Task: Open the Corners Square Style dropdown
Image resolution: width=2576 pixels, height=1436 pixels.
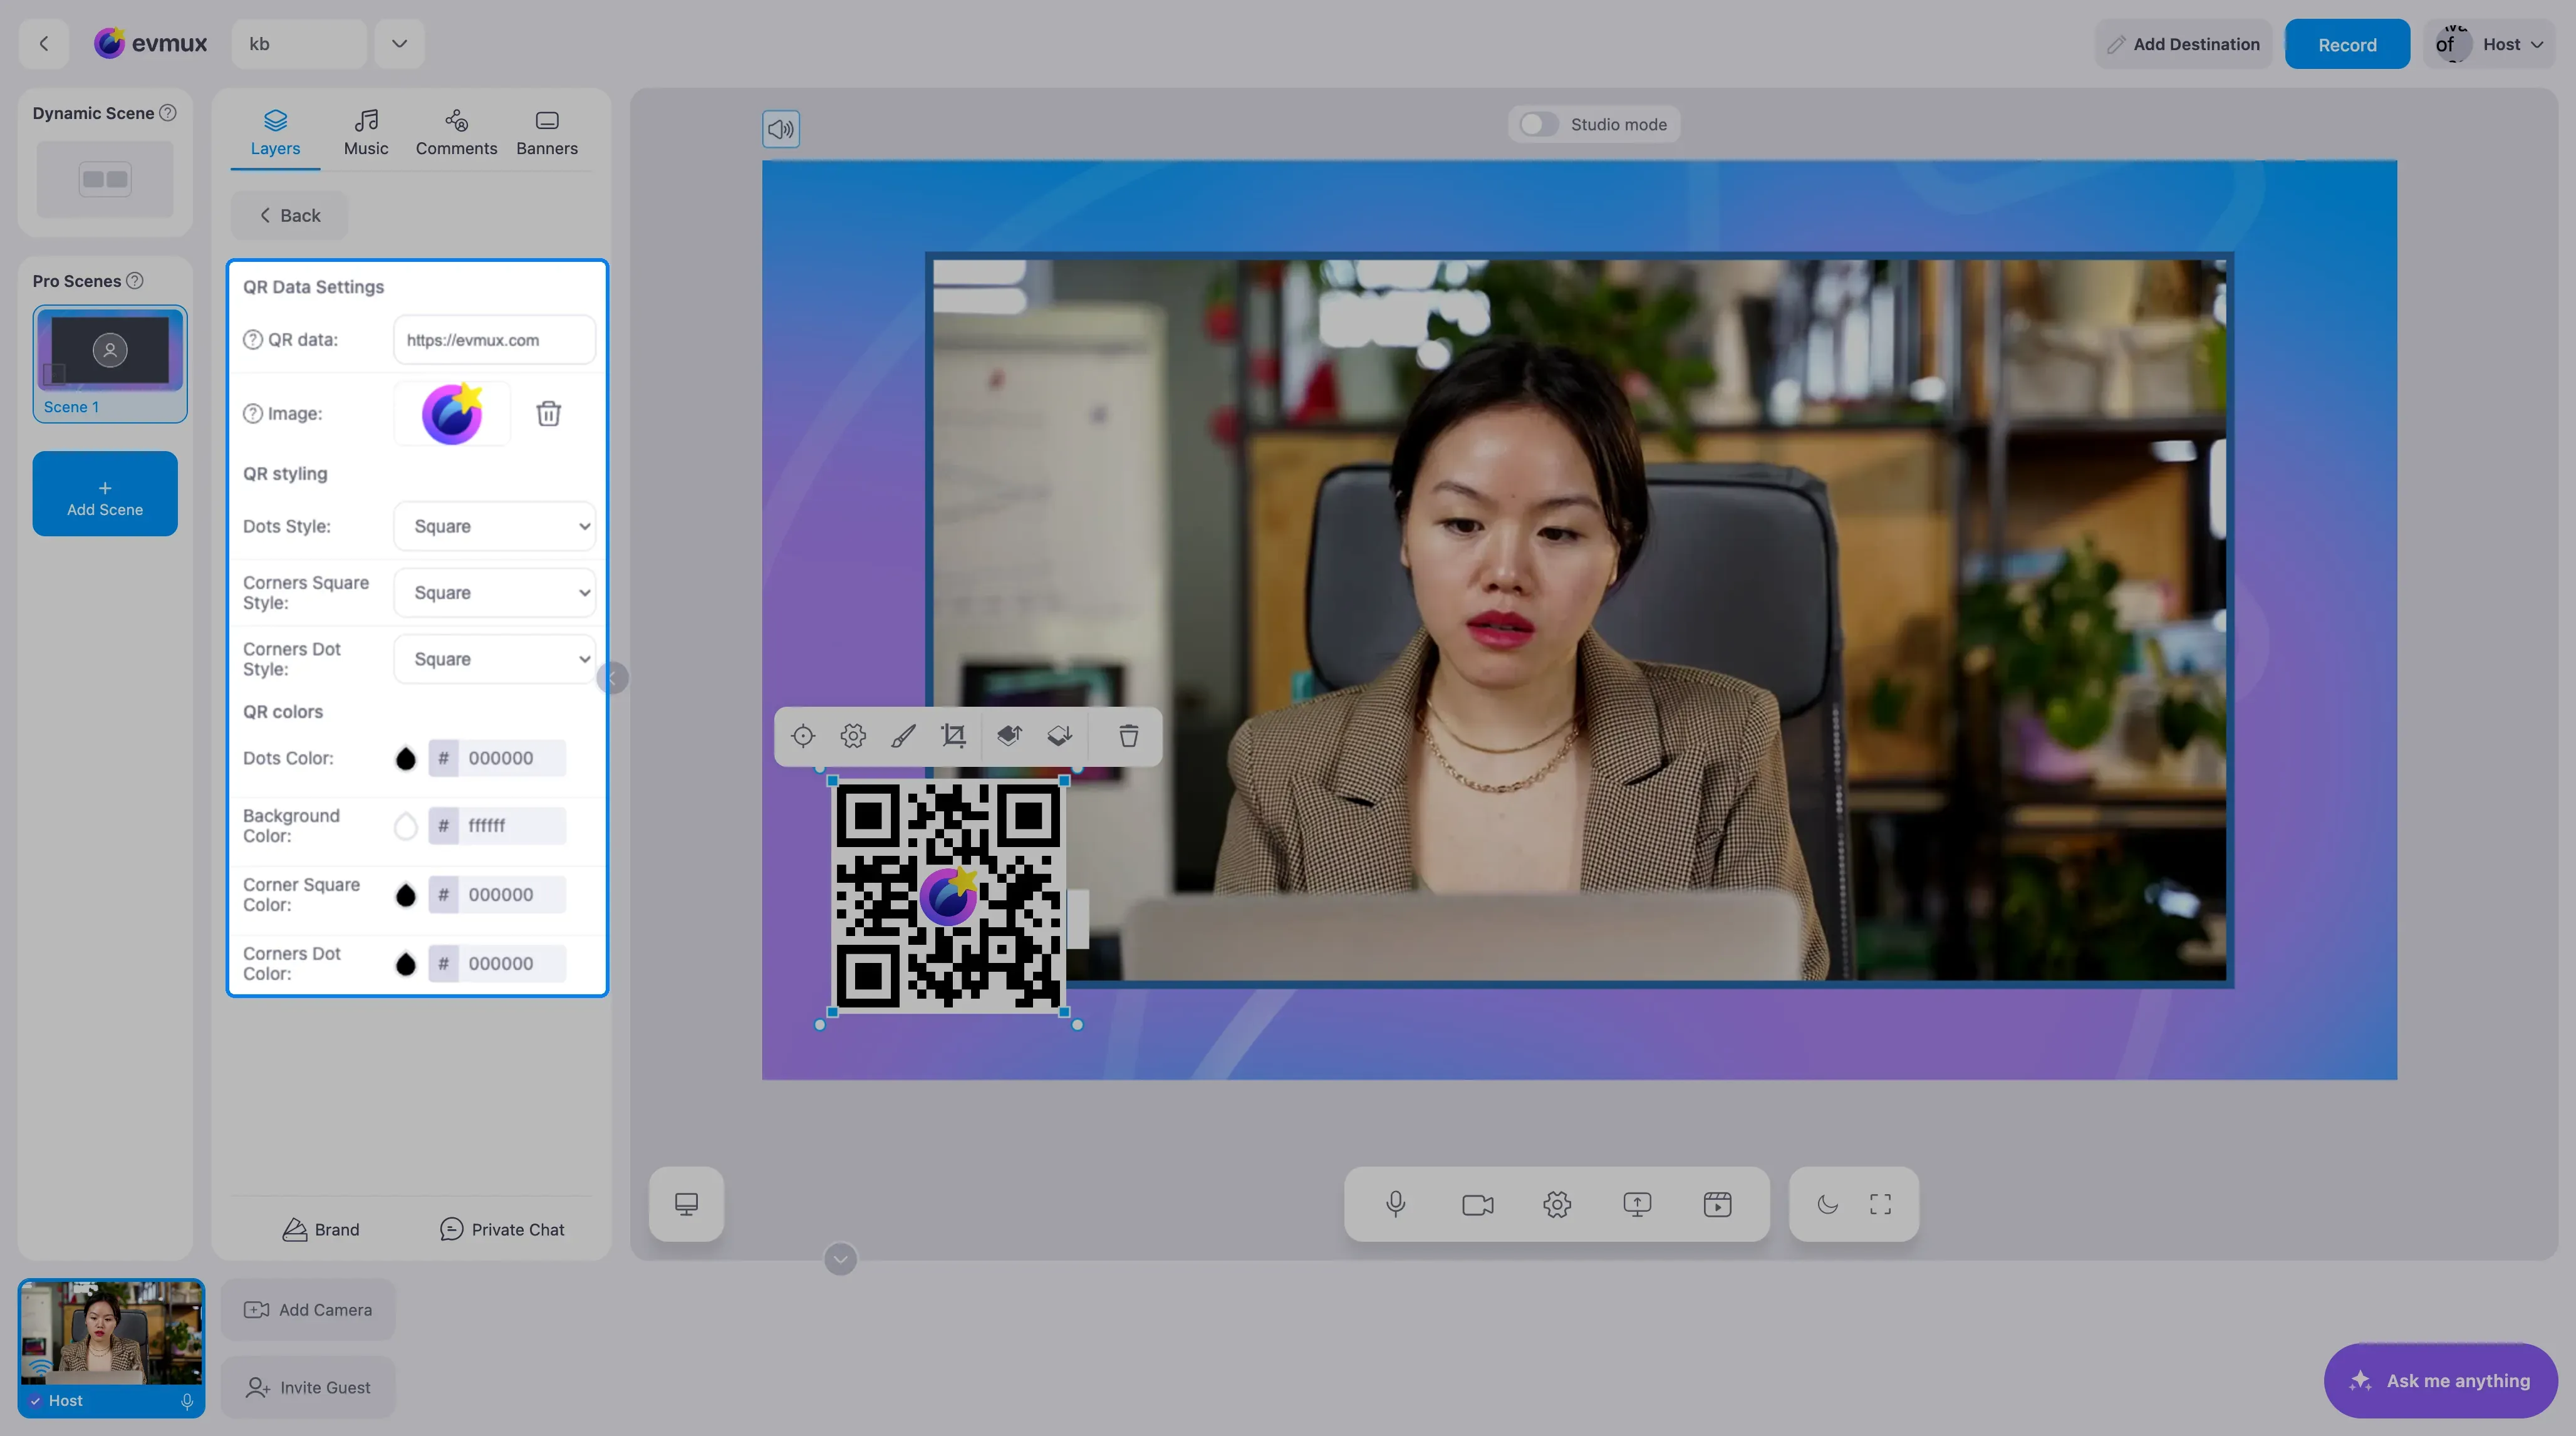Action: 495,593
